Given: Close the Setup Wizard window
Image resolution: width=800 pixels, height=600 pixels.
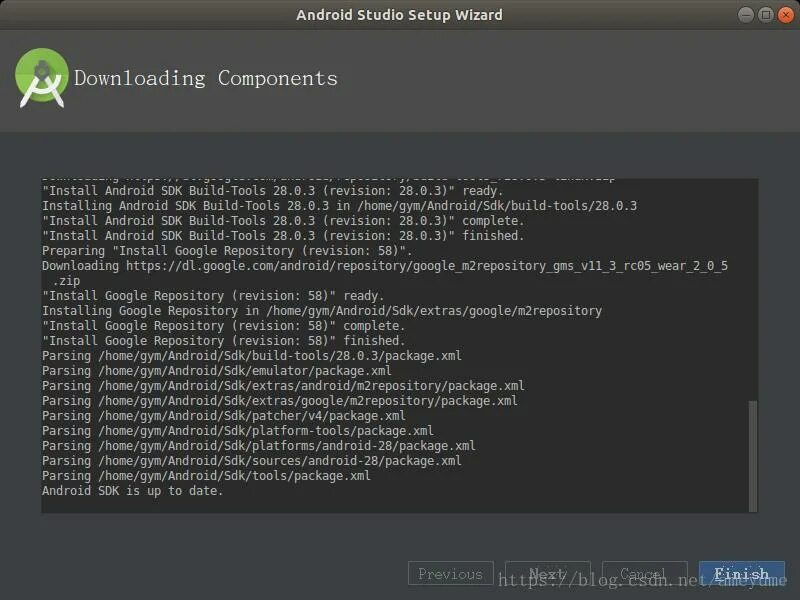Looking at the screenshot, I should point(785,15).
